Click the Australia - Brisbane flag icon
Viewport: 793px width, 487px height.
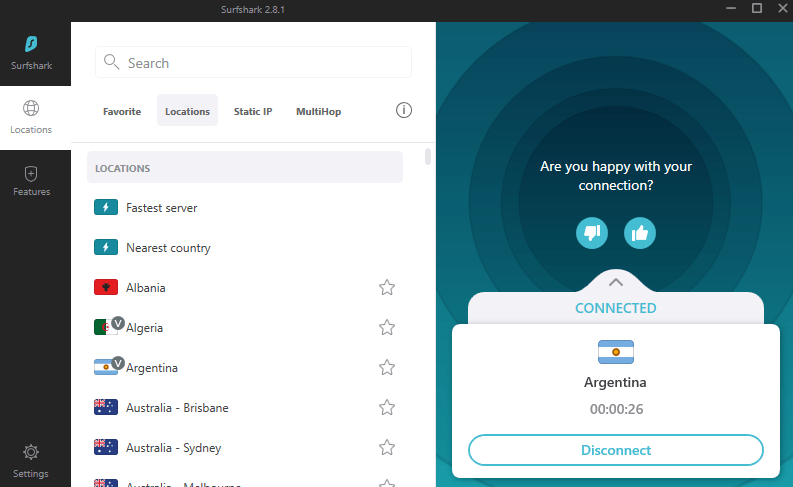pos(106,407)
